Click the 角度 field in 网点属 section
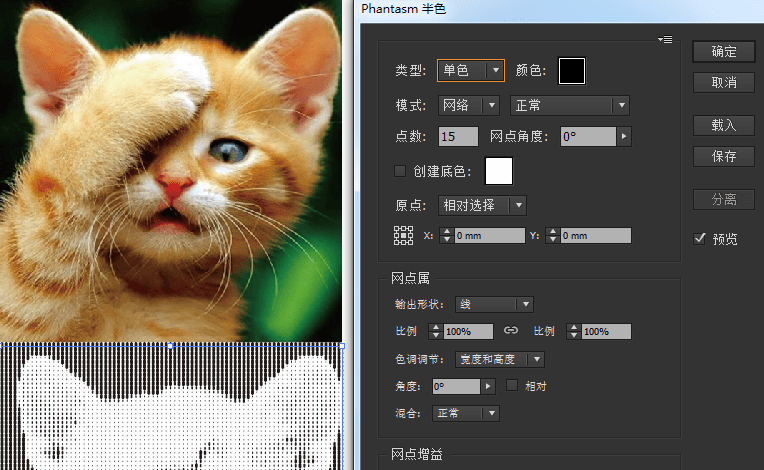The image size is (764, 470). click(456, 386)
